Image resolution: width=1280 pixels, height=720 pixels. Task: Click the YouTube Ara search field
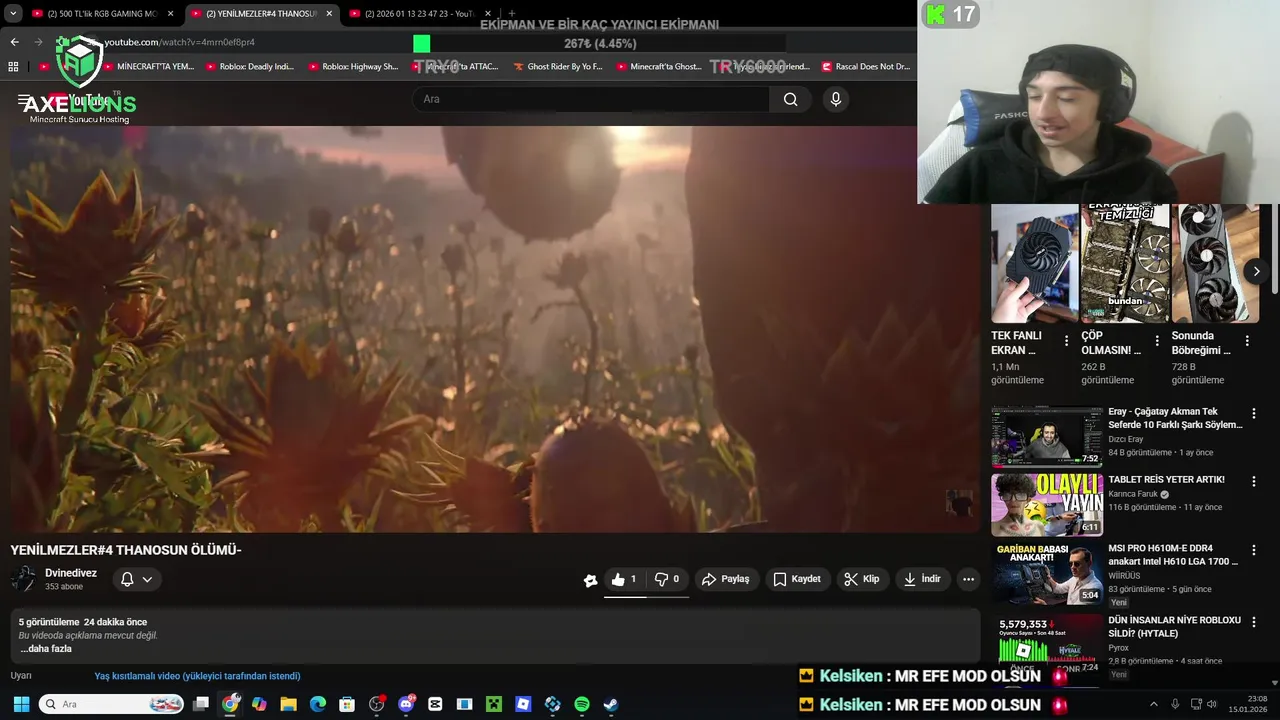591,99
